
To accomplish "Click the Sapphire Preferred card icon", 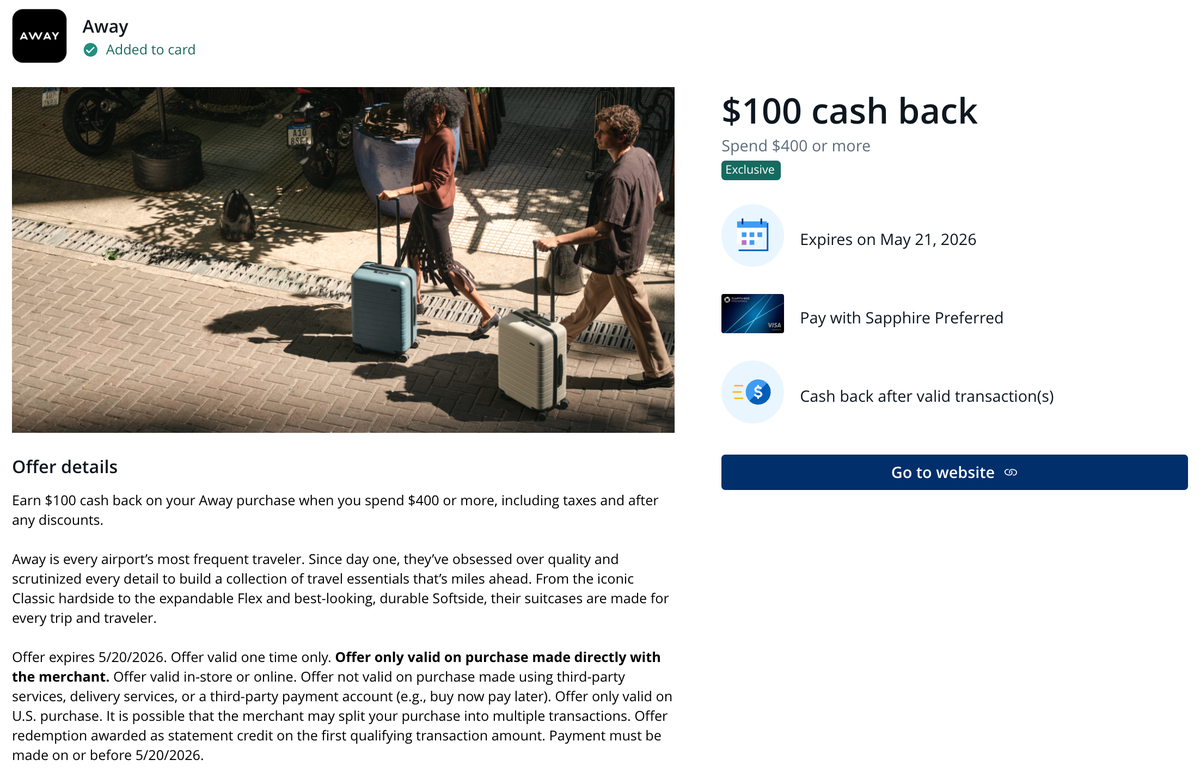I will pyautogui.click(x=752, y=313).
